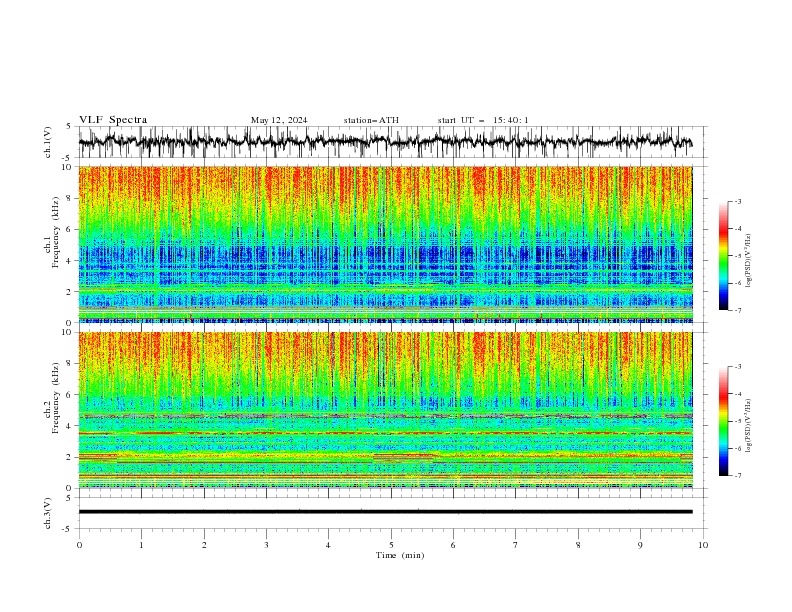Click the 'station=ATH' label
The height and width of the screenshot is (612, 792).
pos(371,120)
